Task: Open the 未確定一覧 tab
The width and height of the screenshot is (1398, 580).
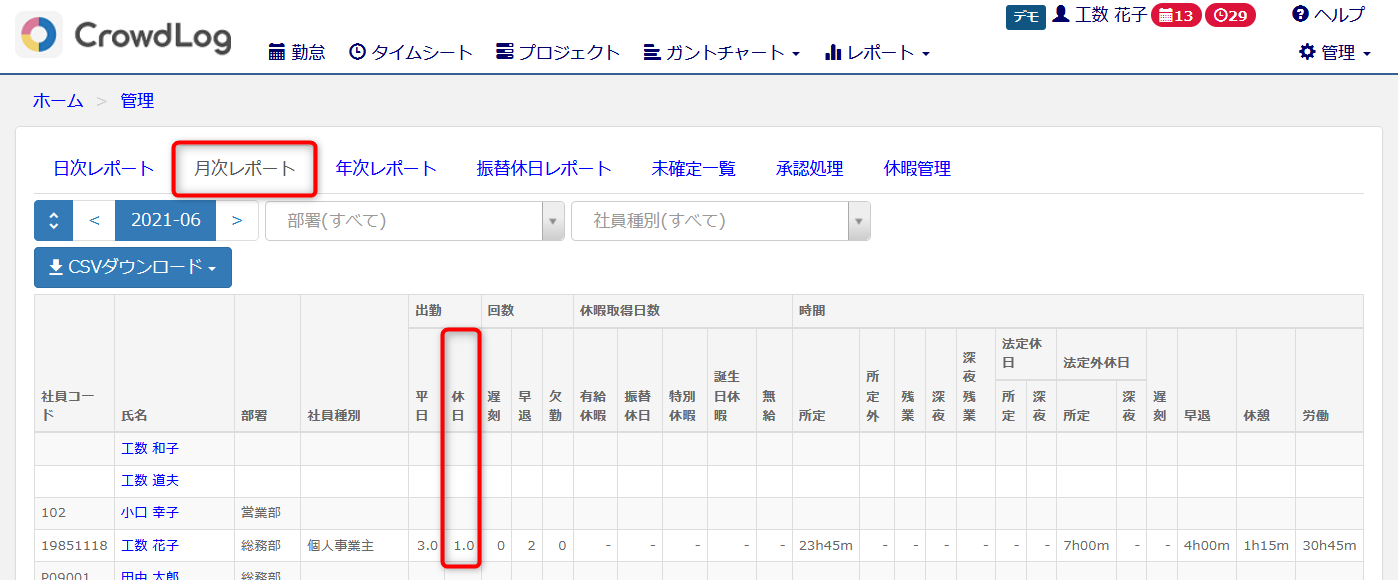Action: (693, 168)
